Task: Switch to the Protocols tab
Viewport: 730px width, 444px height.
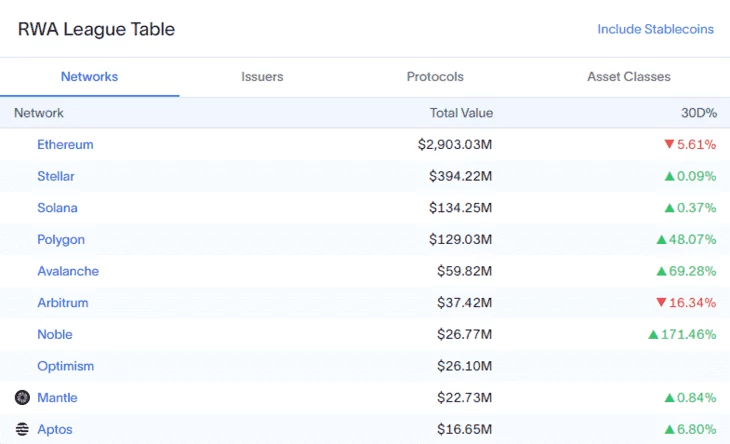Action: coord(435,77)
